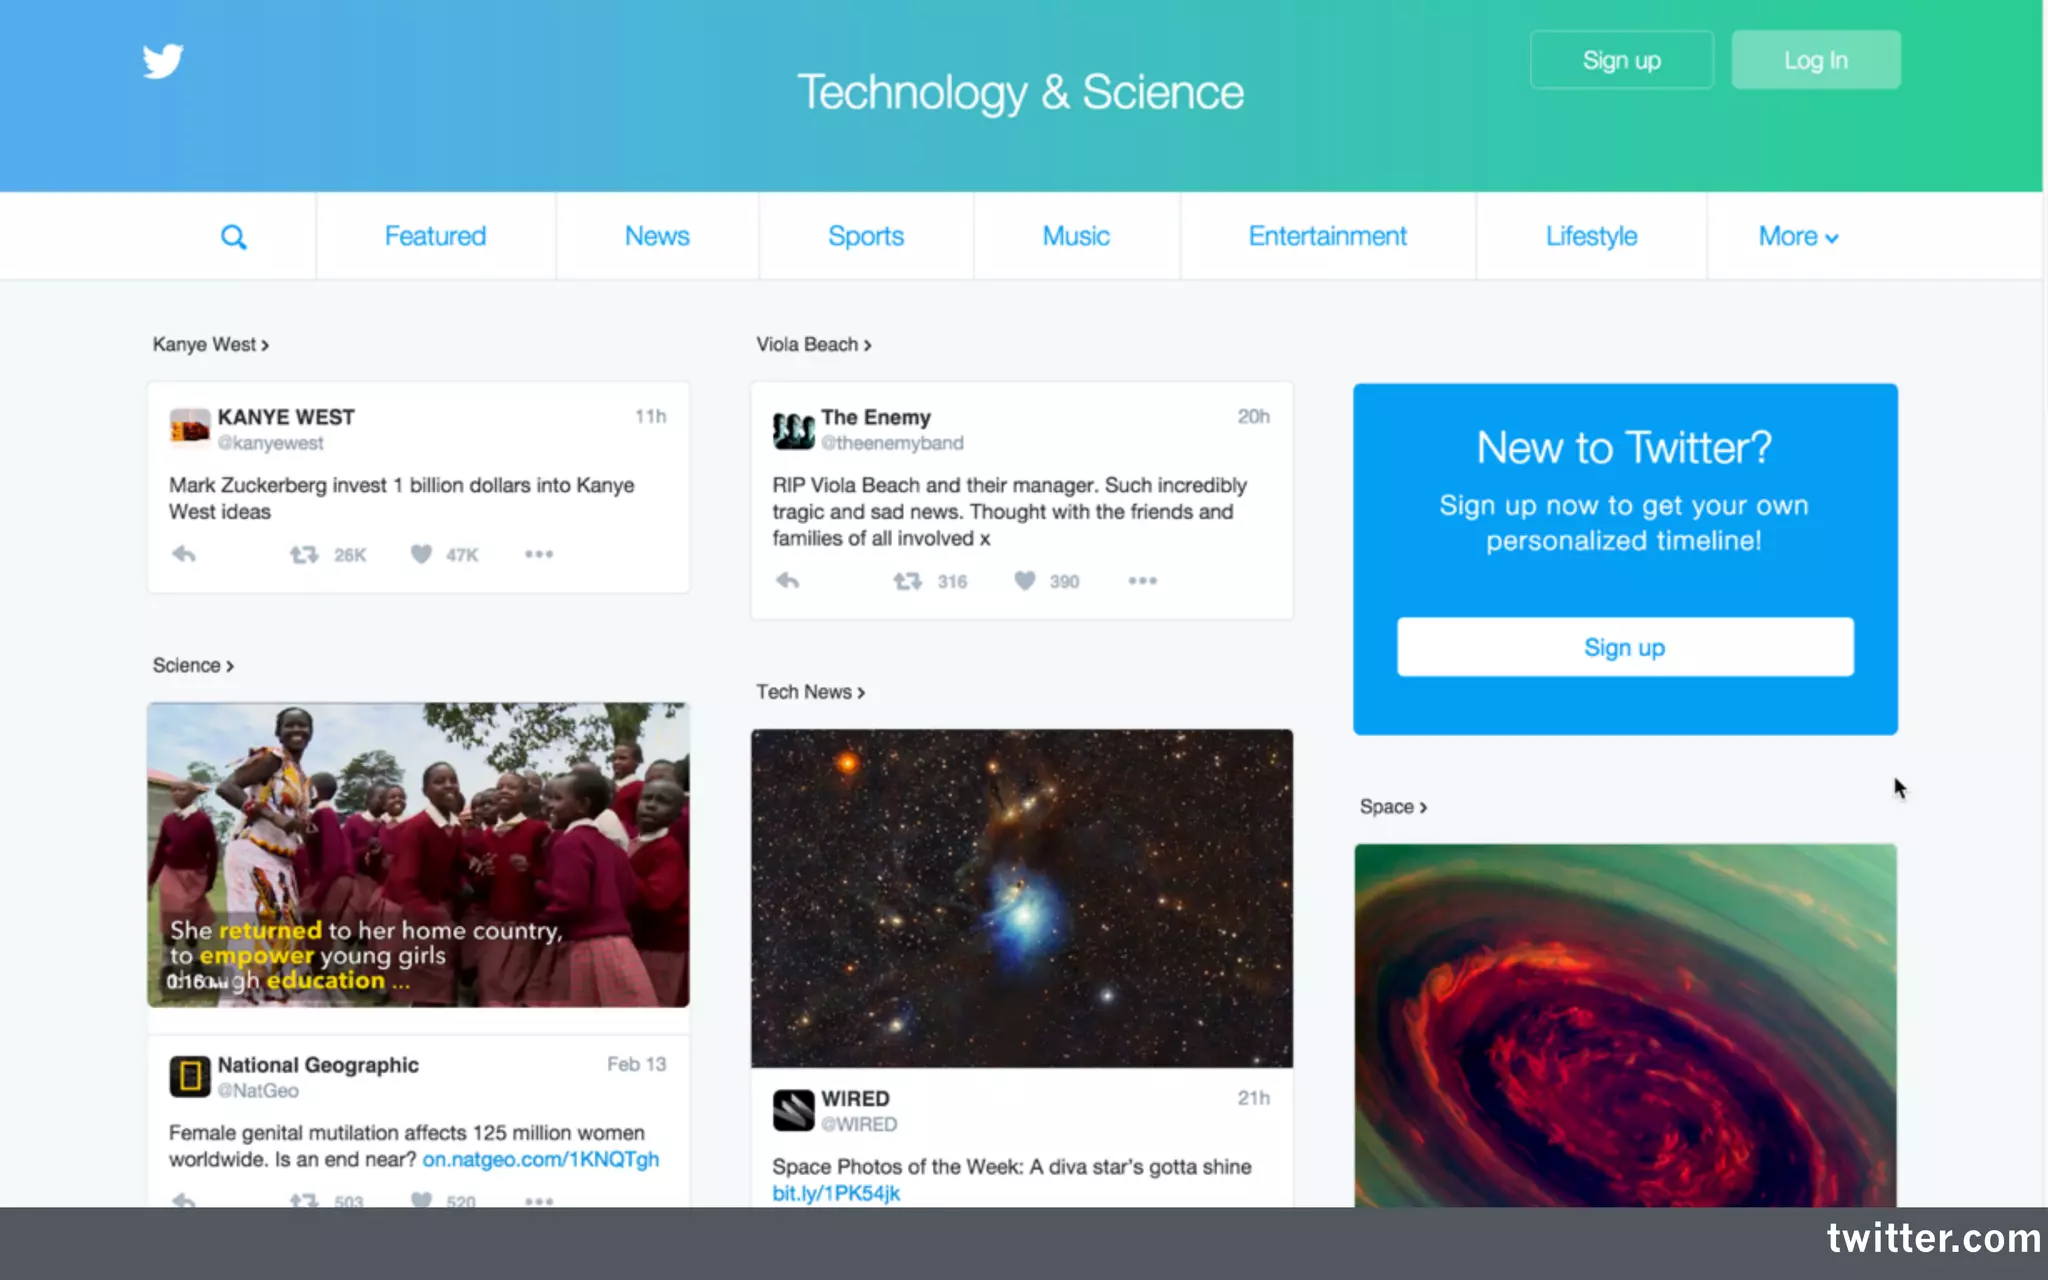Retweet the Kanye West tweet
The width and height of the screenshot is (2048, 1280).
[x=304, y=554]
